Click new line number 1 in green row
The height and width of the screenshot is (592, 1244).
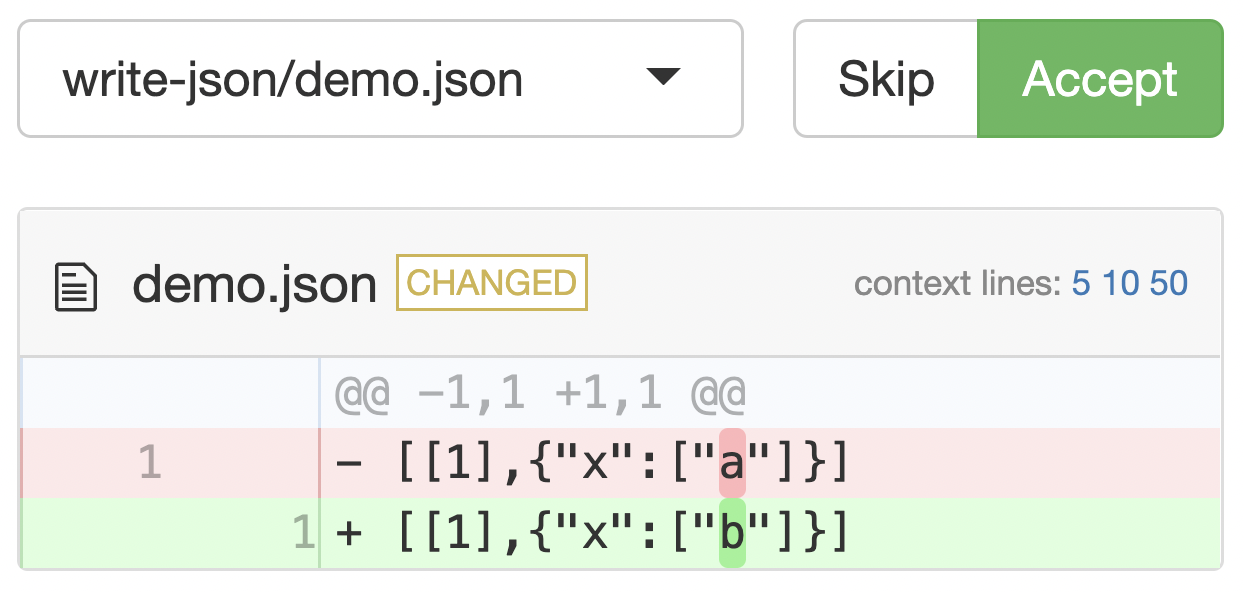tap(303, 533)
